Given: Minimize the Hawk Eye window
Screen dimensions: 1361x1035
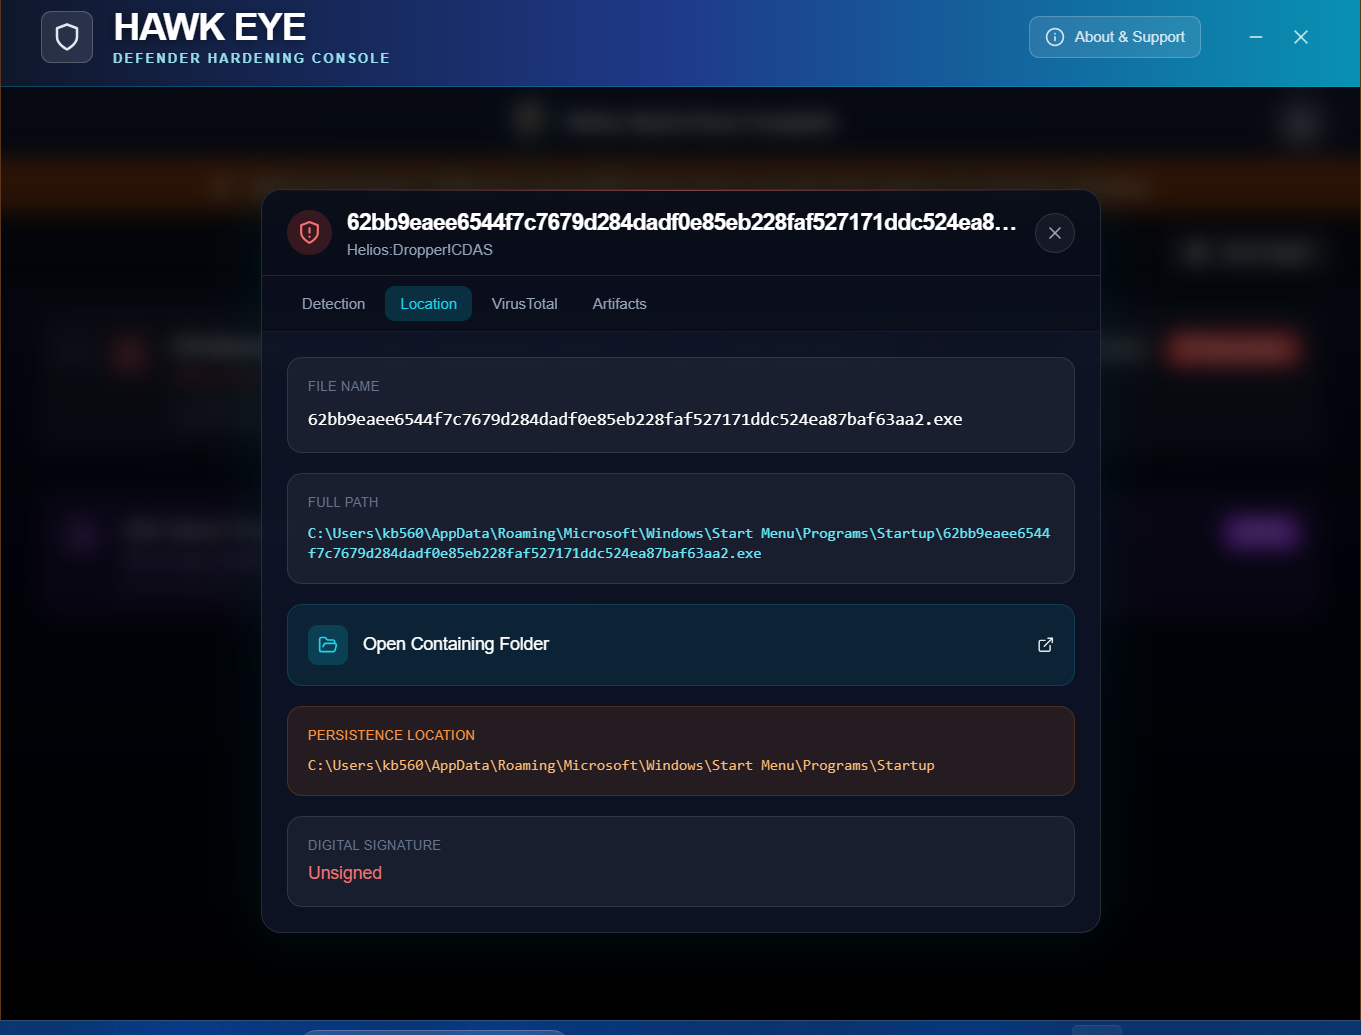Looking at the screenshot, I should [1256, 37].
